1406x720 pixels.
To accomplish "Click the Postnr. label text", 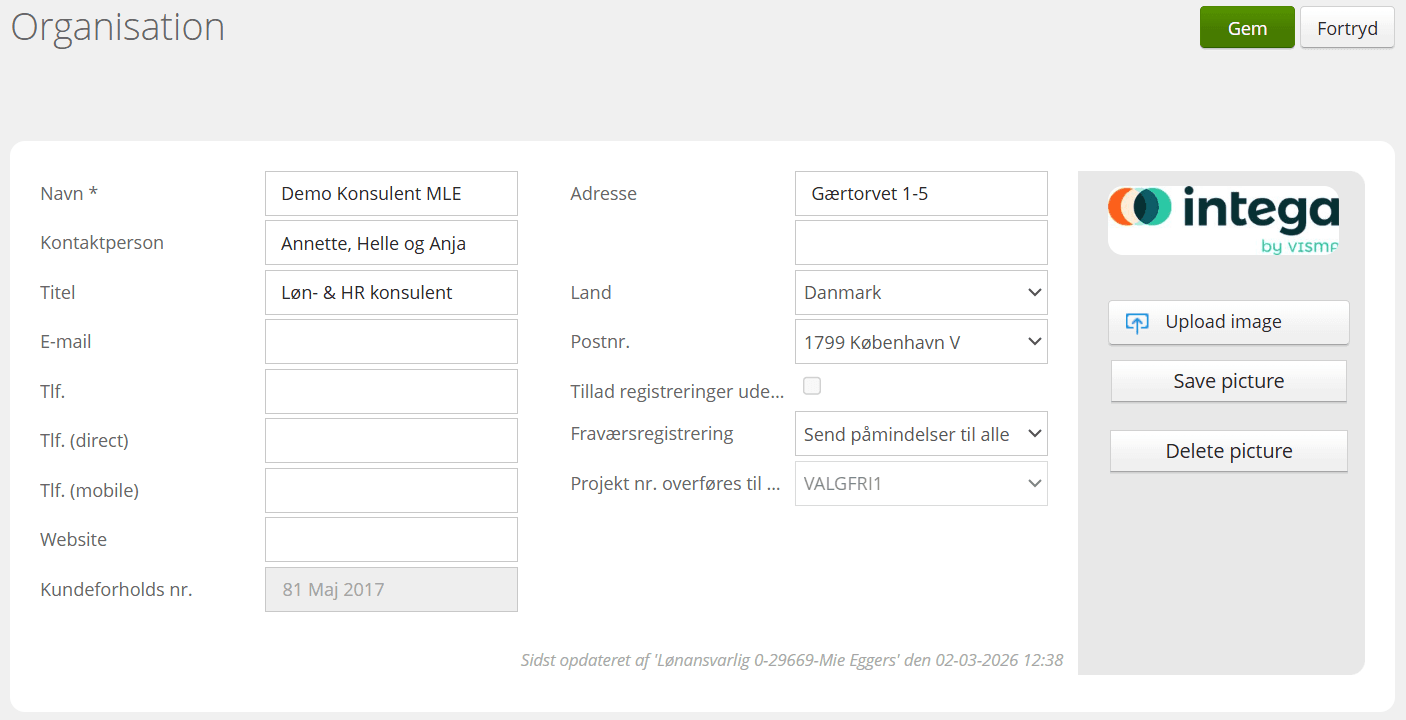I will 600,342.
